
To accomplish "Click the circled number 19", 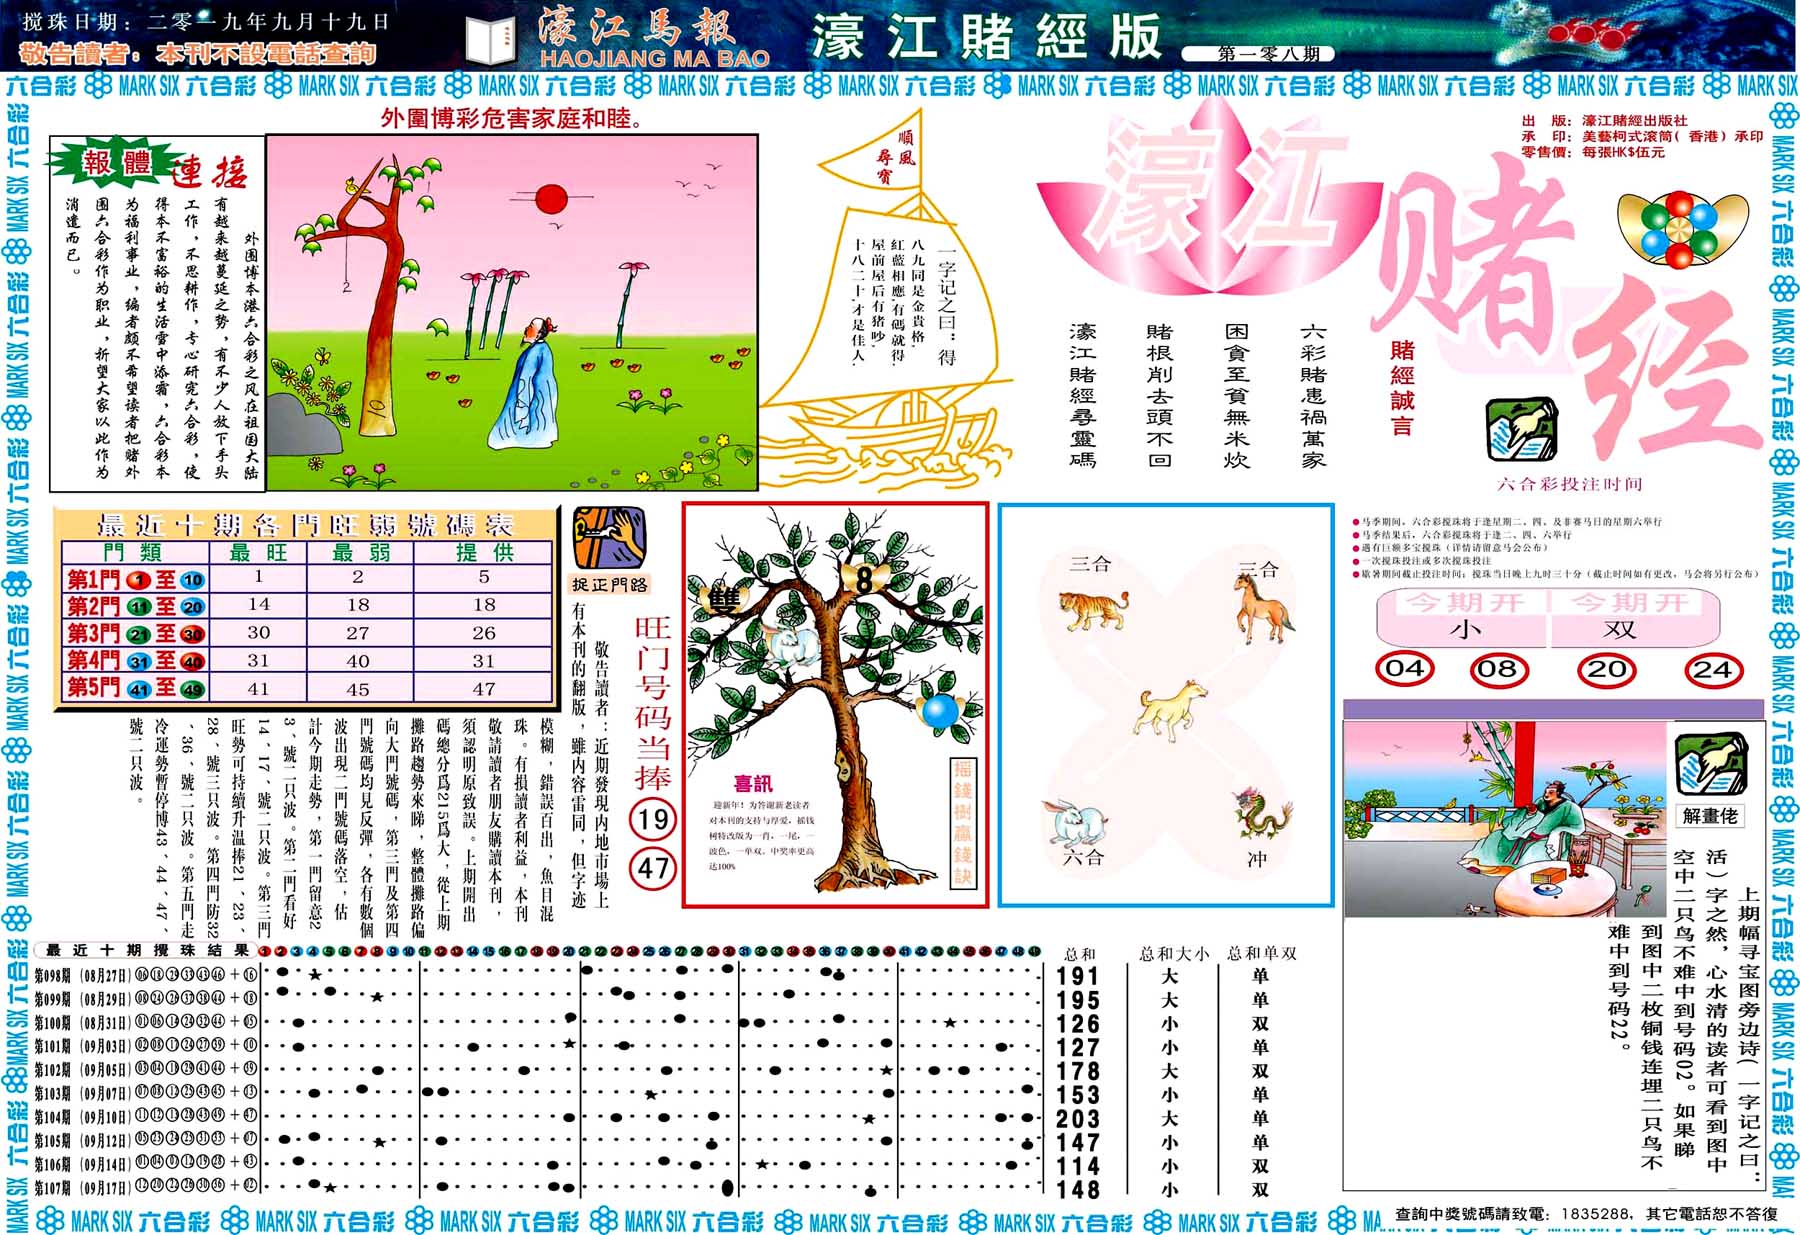I will 653,820.
